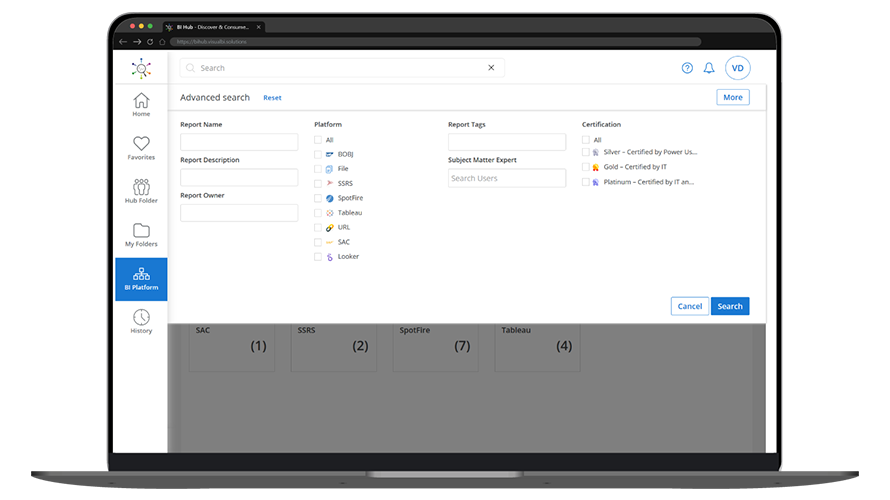Open the help question mark icon

pos(687,68)
